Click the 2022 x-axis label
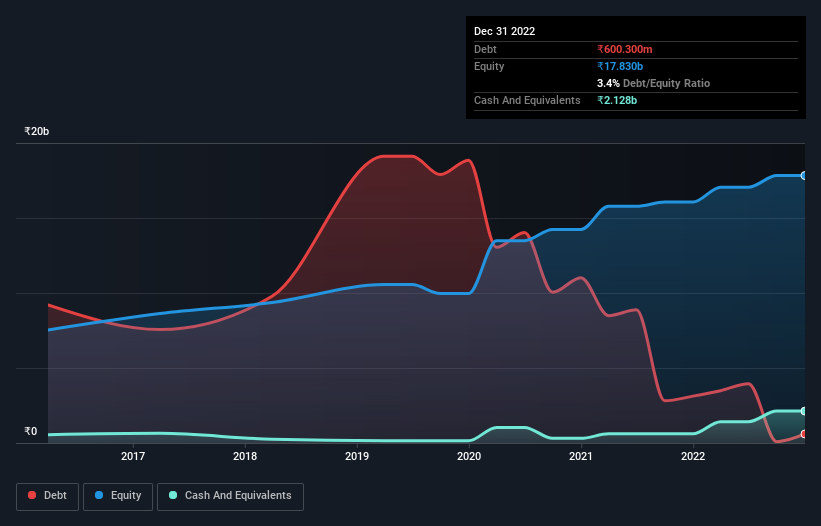 (x=693, y=456)
